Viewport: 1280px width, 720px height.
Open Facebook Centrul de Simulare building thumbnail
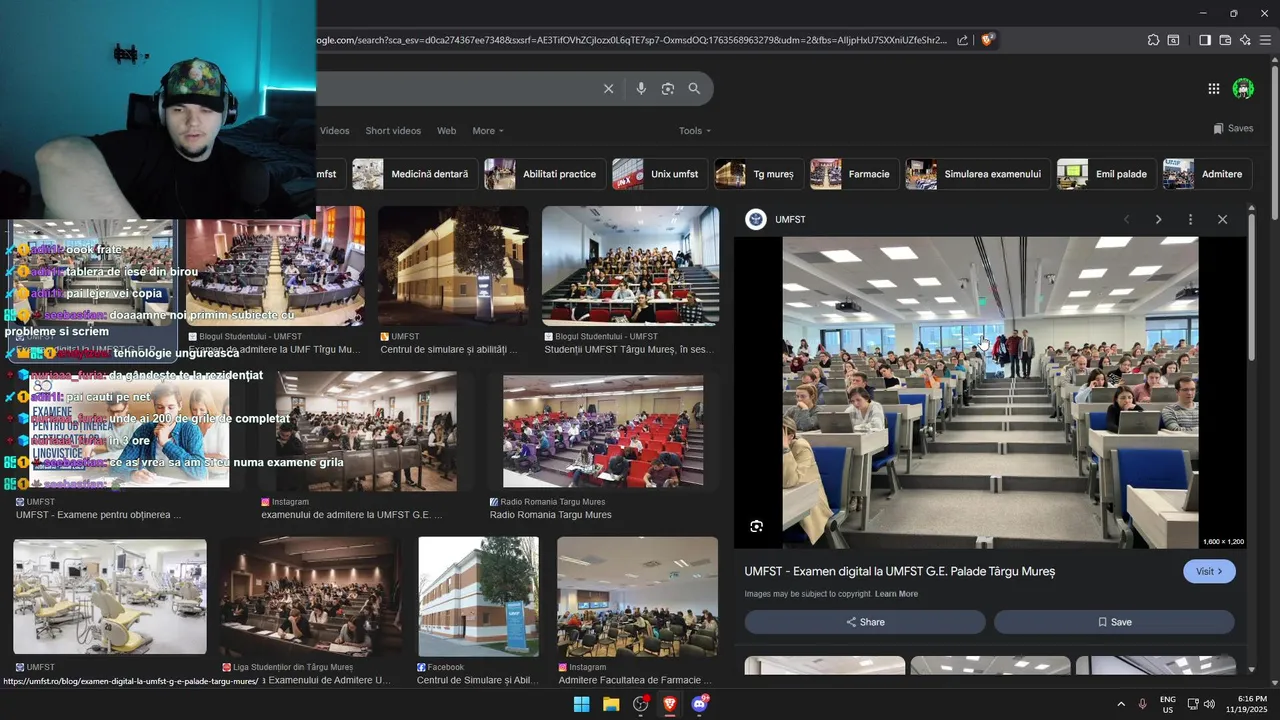coord(478,596)
